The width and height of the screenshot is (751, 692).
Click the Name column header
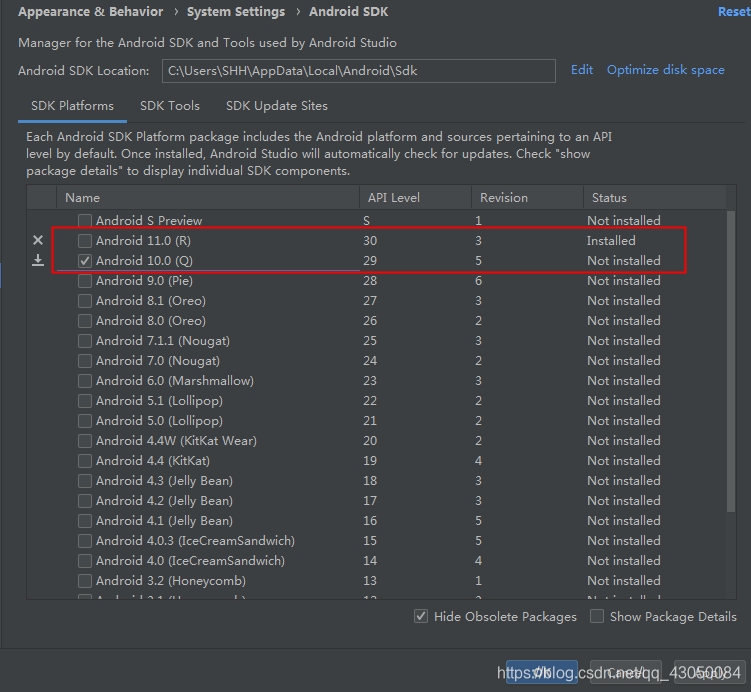click(208, 197)
